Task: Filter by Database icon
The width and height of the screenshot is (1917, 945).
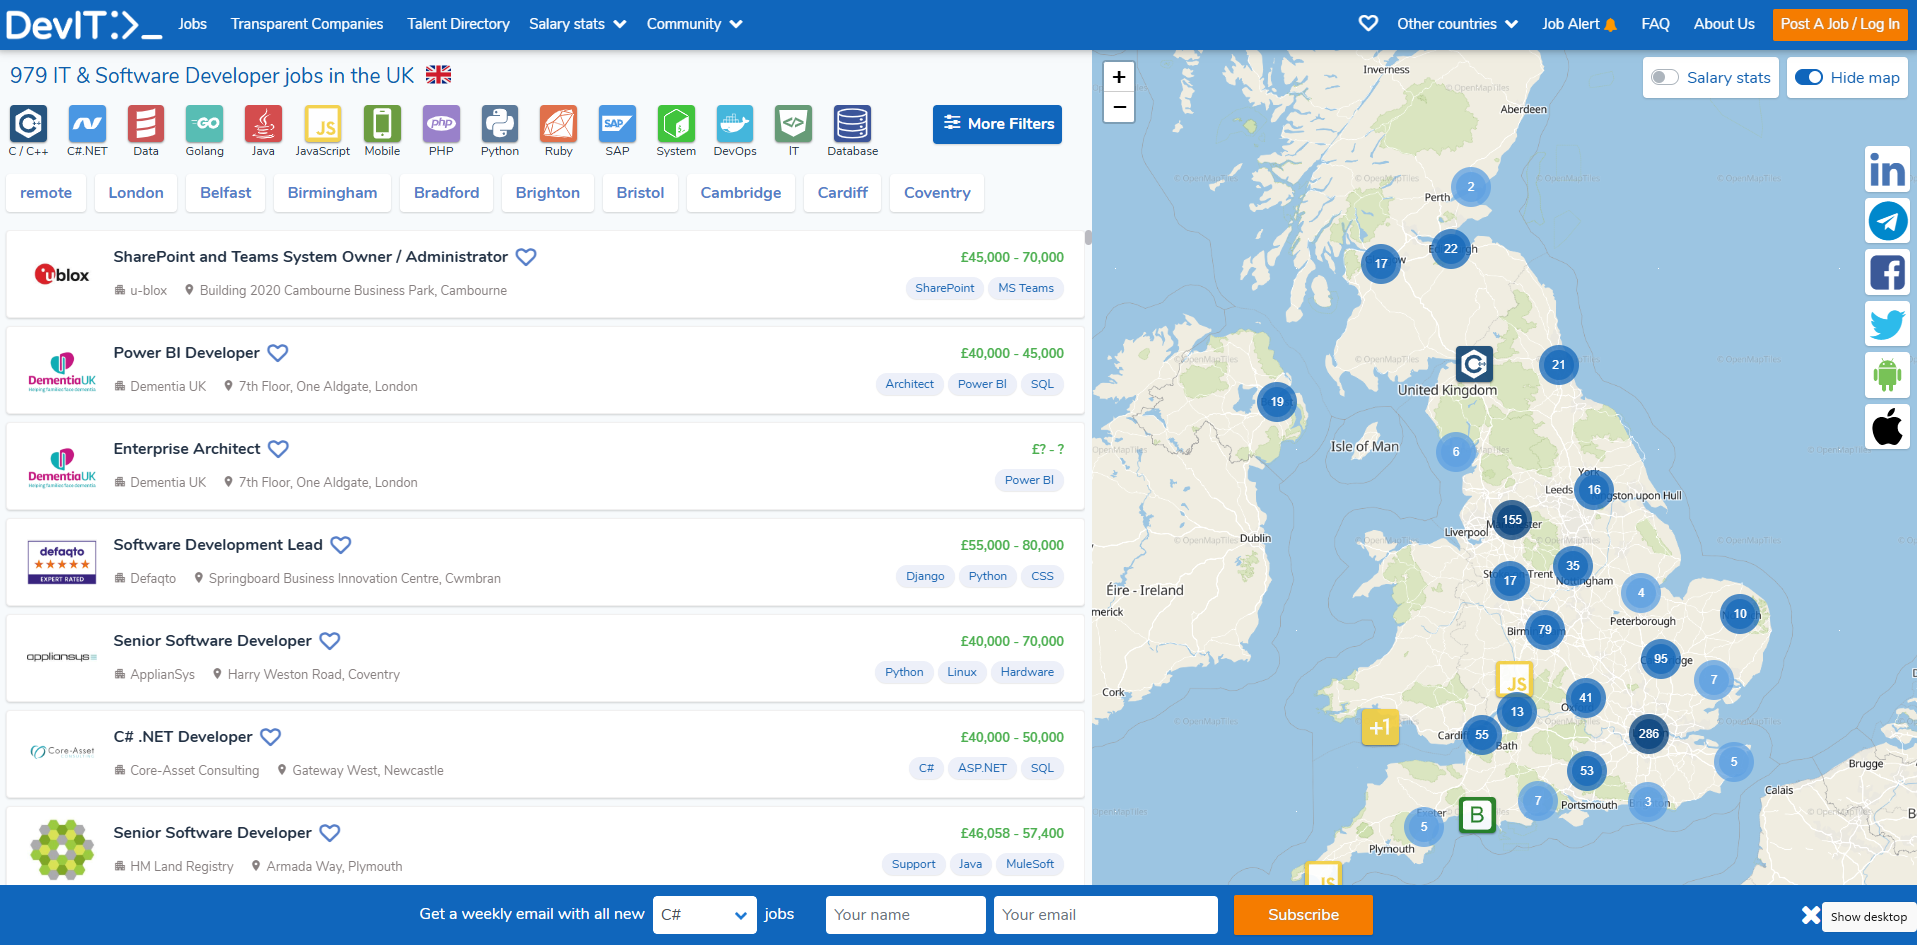Action: (x=853, y=124)
